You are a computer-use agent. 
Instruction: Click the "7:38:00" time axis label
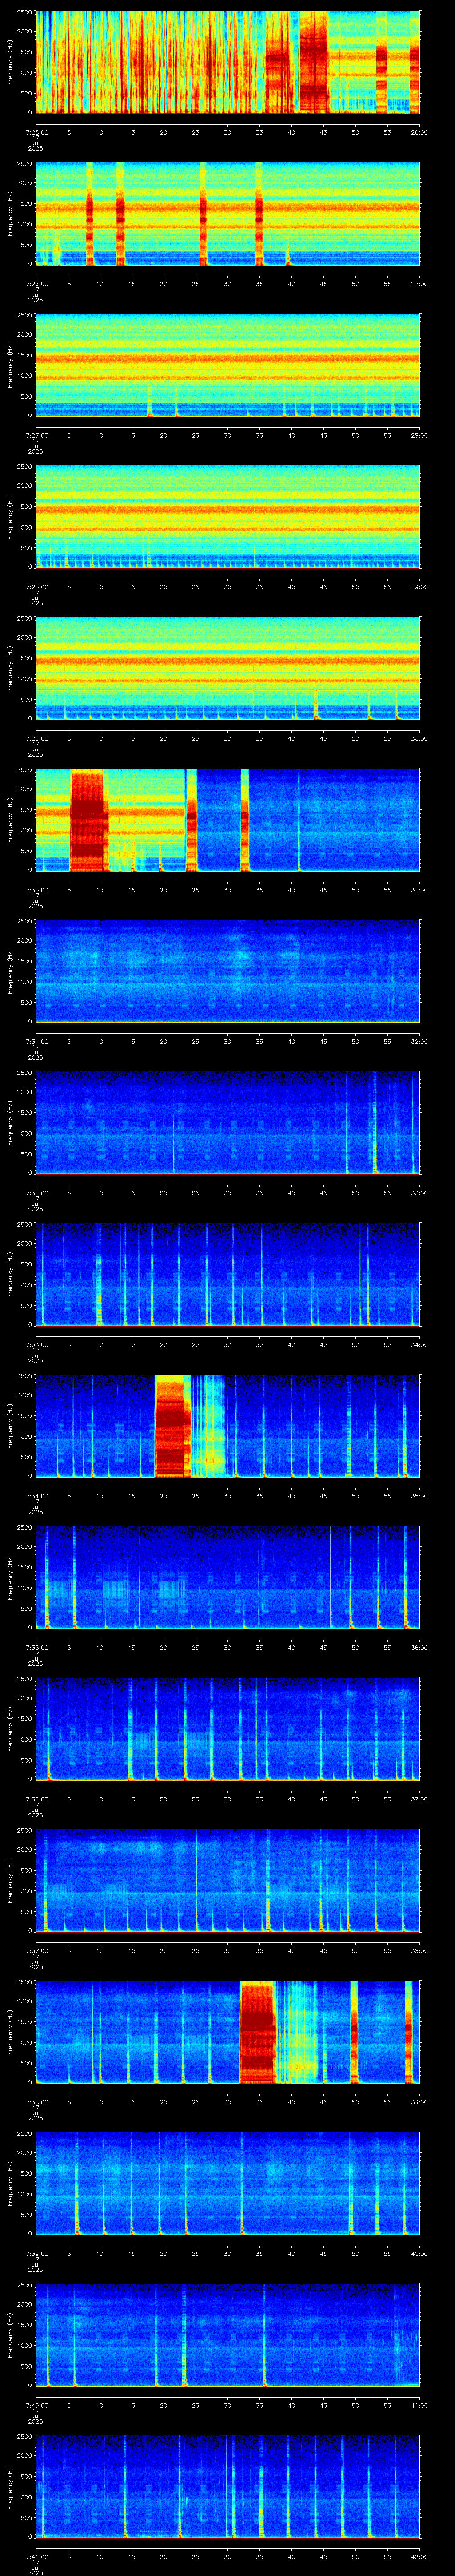point(35,2102)
